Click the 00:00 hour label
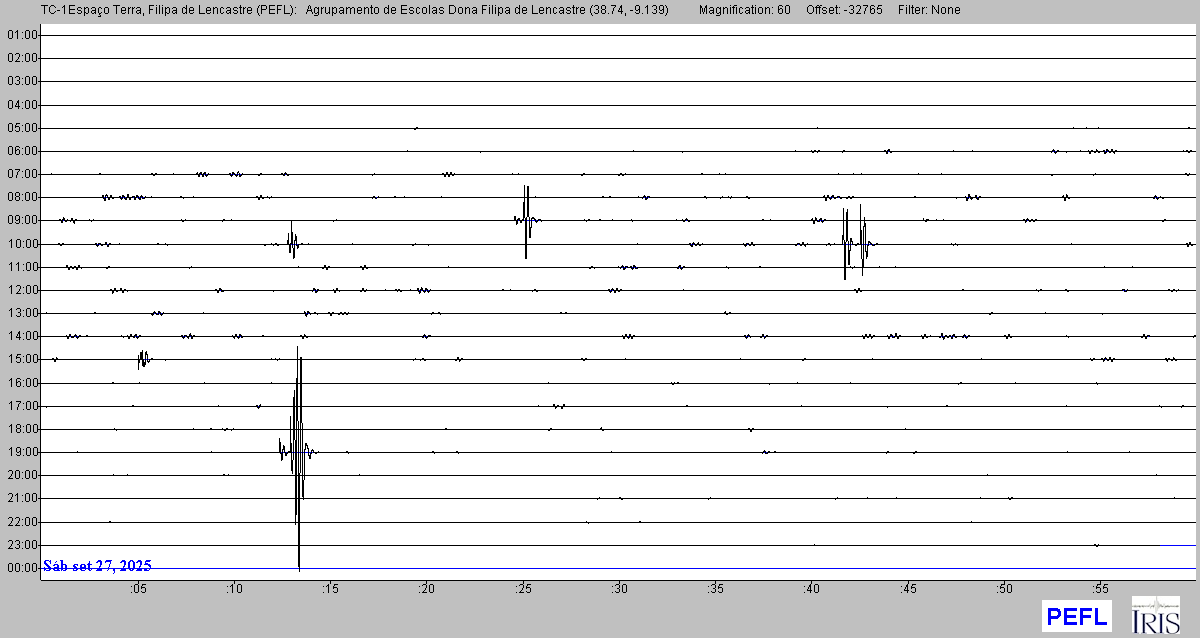The height and width of the screenshot is (638, 1200). click(x=22, y=568)
